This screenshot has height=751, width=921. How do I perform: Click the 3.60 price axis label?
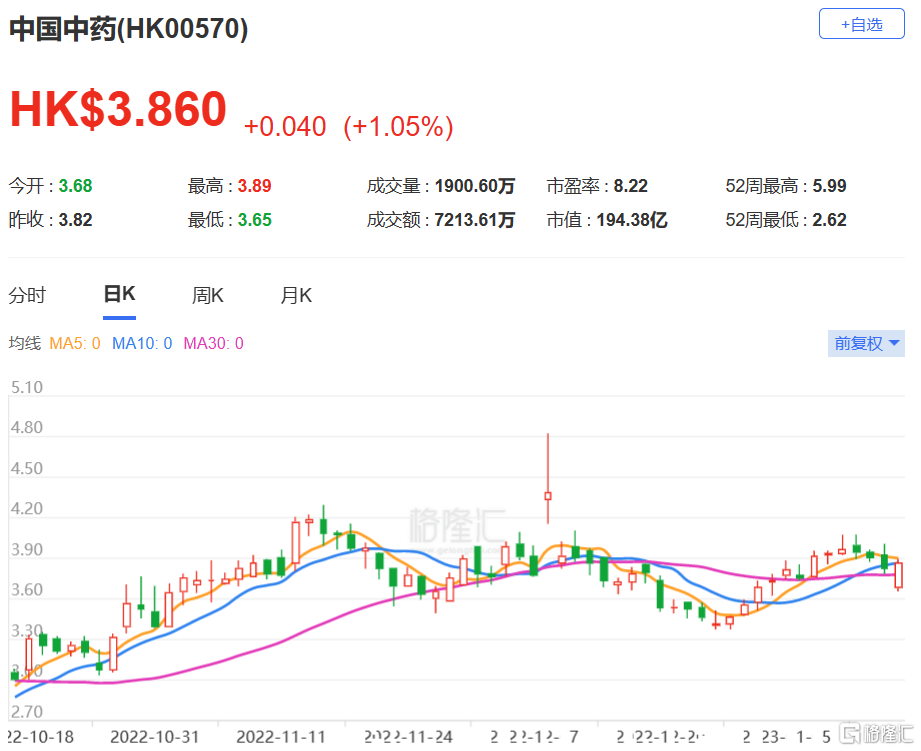27,590
